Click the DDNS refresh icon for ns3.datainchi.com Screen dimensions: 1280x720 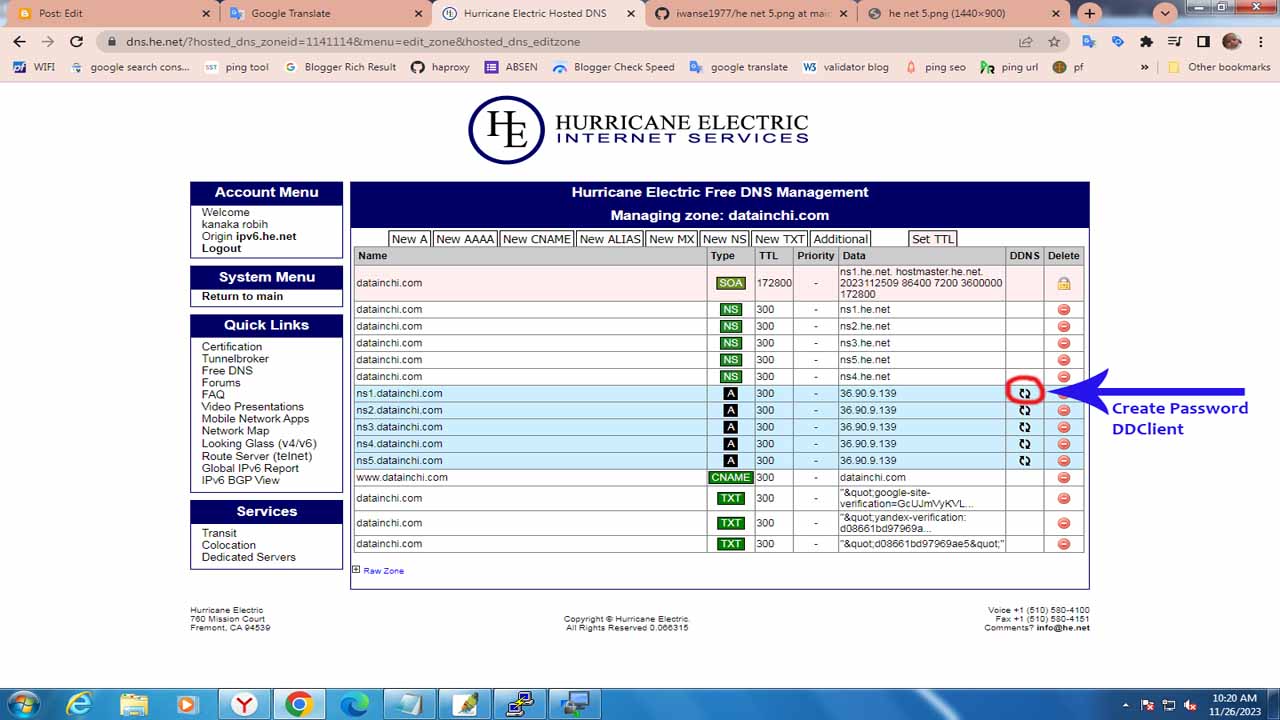[x=1024, y=427]
